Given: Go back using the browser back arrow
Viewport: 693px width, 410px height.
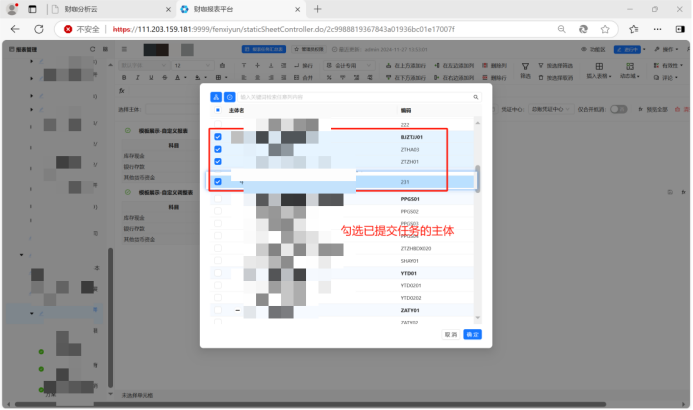Looking at the screenshot, I should 15,29.
